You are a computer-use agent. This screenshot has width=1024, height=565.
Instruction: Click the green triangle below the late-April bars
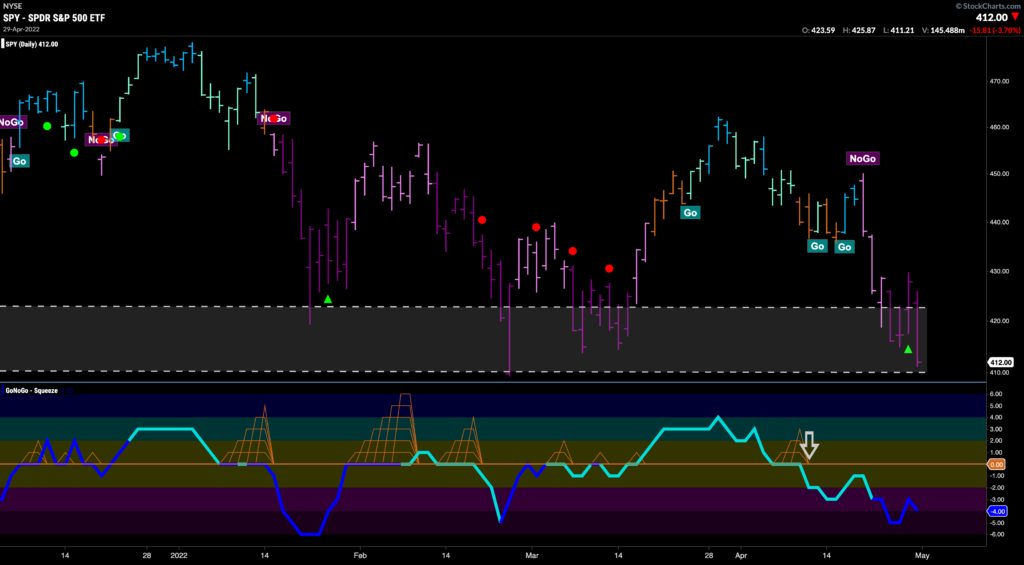[x=908, y=349]
